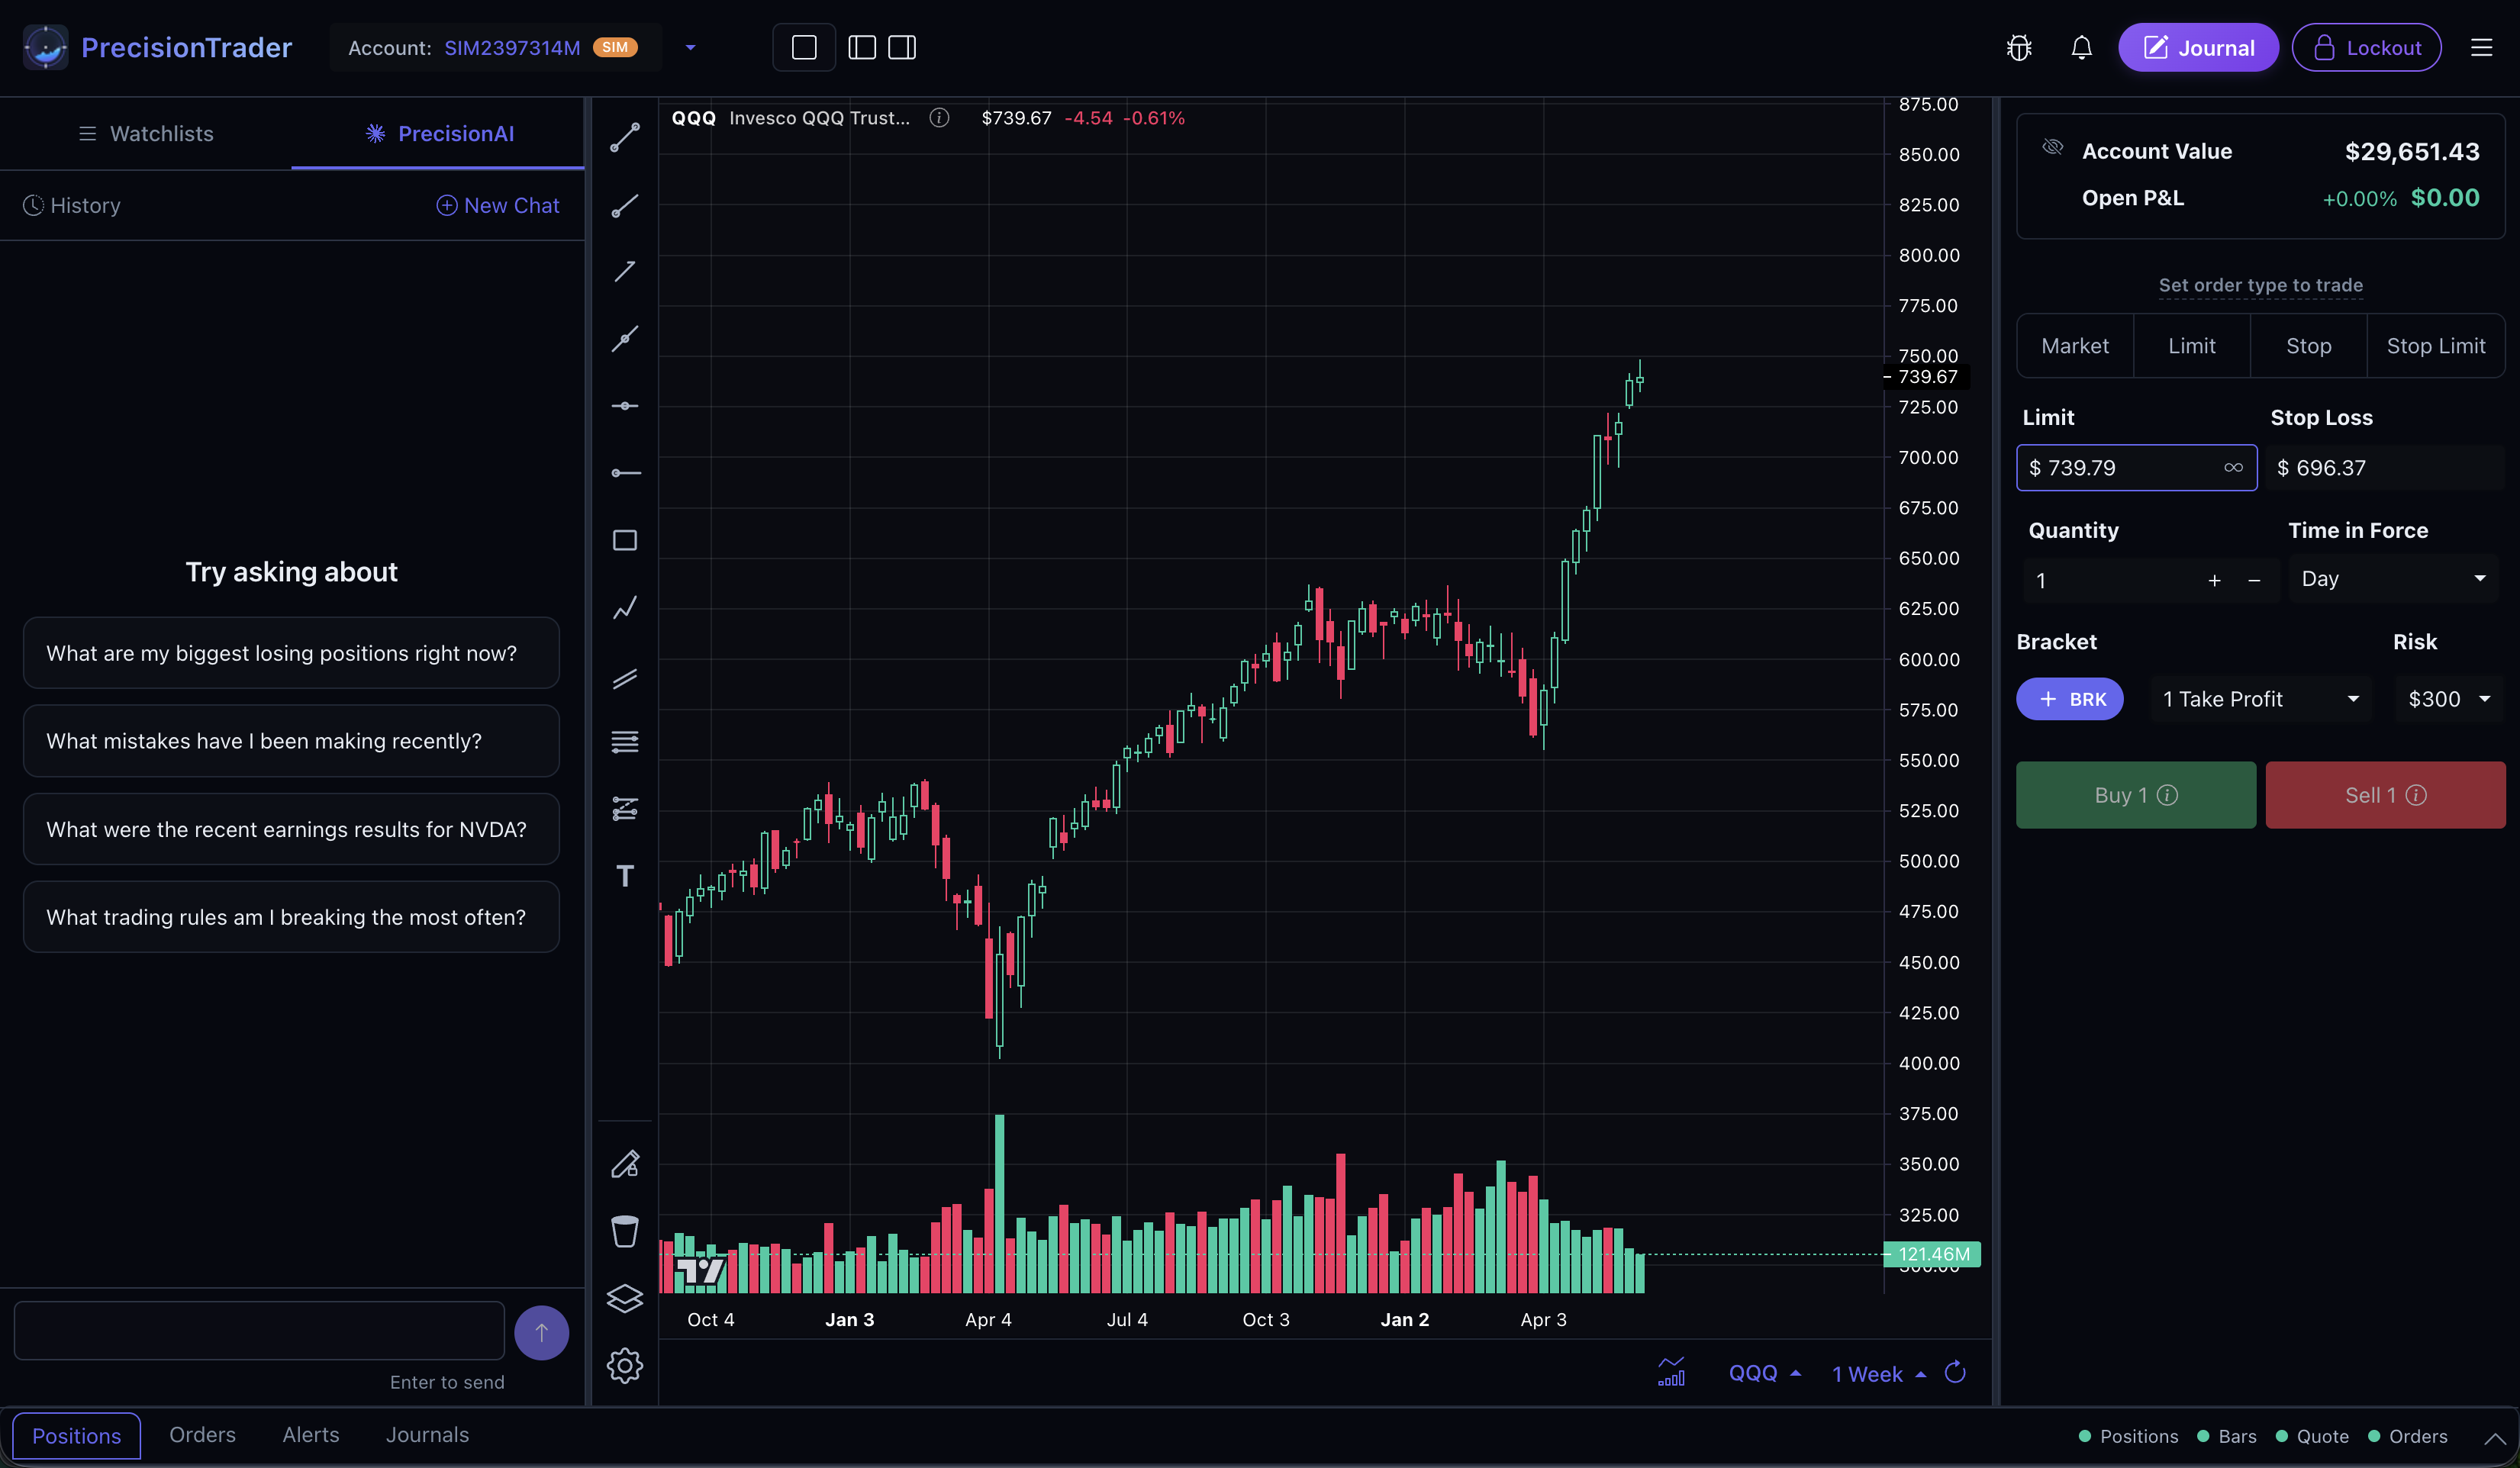Select Limit order type
Image resolution: width=2520 pixels, height=1468 pixels.
[x=2192, y=346]
